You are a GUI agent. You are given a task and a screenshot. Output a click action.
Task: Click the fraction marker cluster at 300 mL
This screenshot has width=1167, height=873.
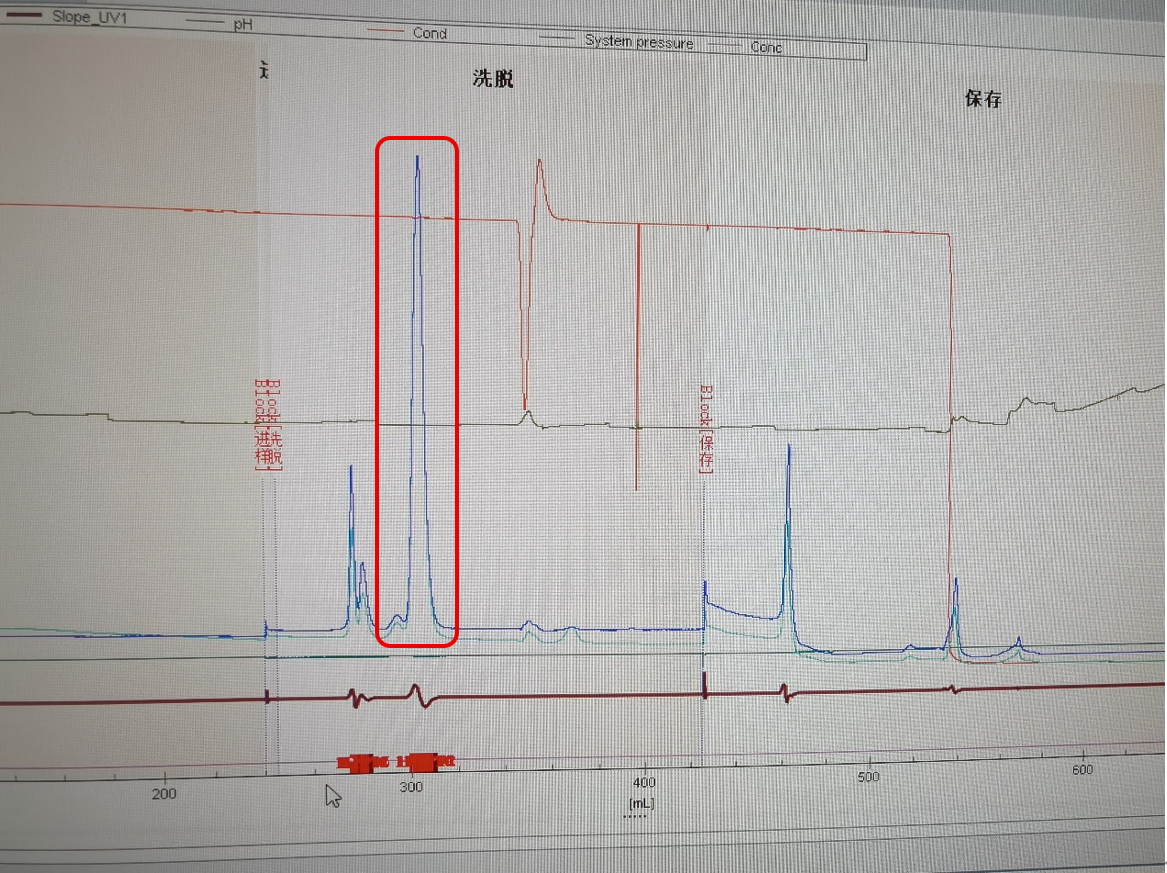[424, 763]
